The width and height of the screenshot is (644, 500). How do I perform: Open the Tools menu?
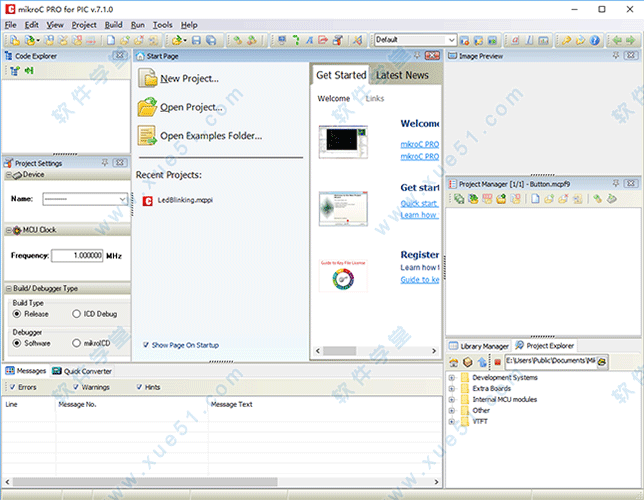[163, 25]
